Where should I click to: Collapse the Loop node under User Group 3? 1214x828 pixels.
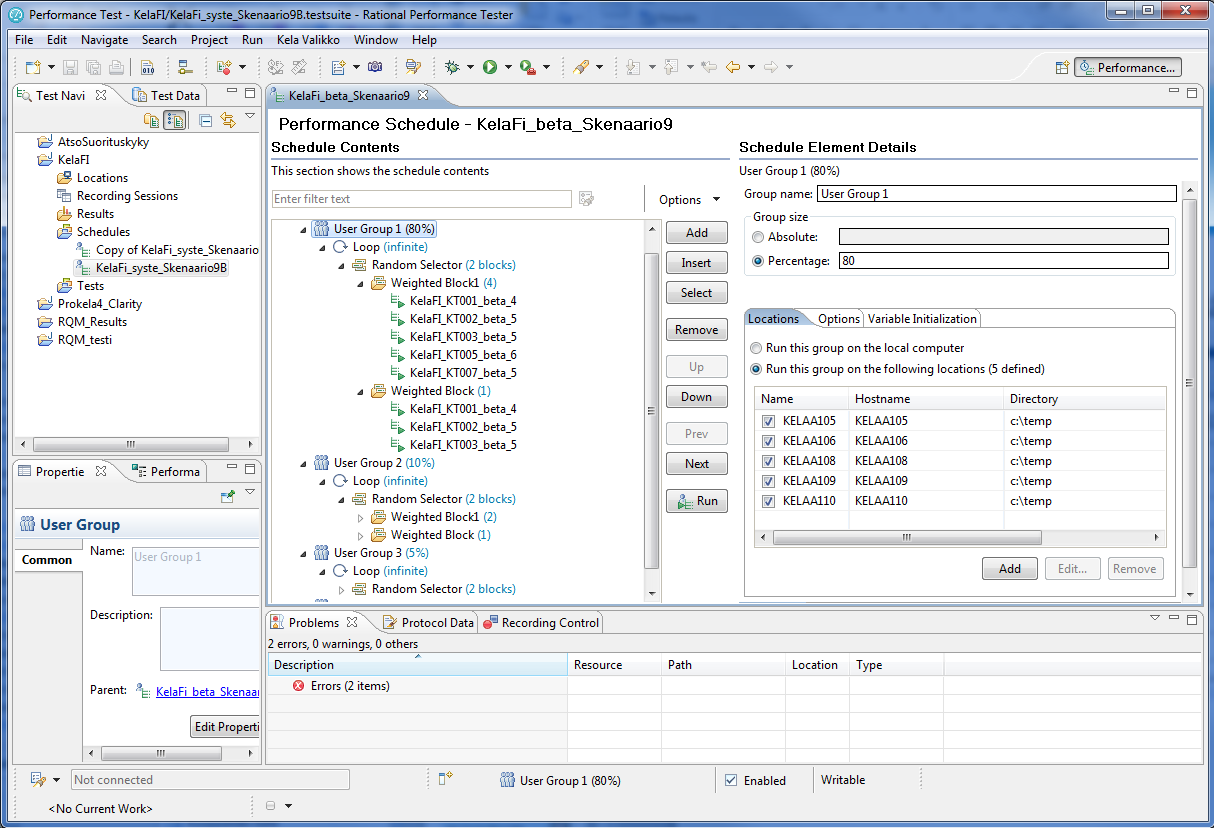tap(323, 572)
